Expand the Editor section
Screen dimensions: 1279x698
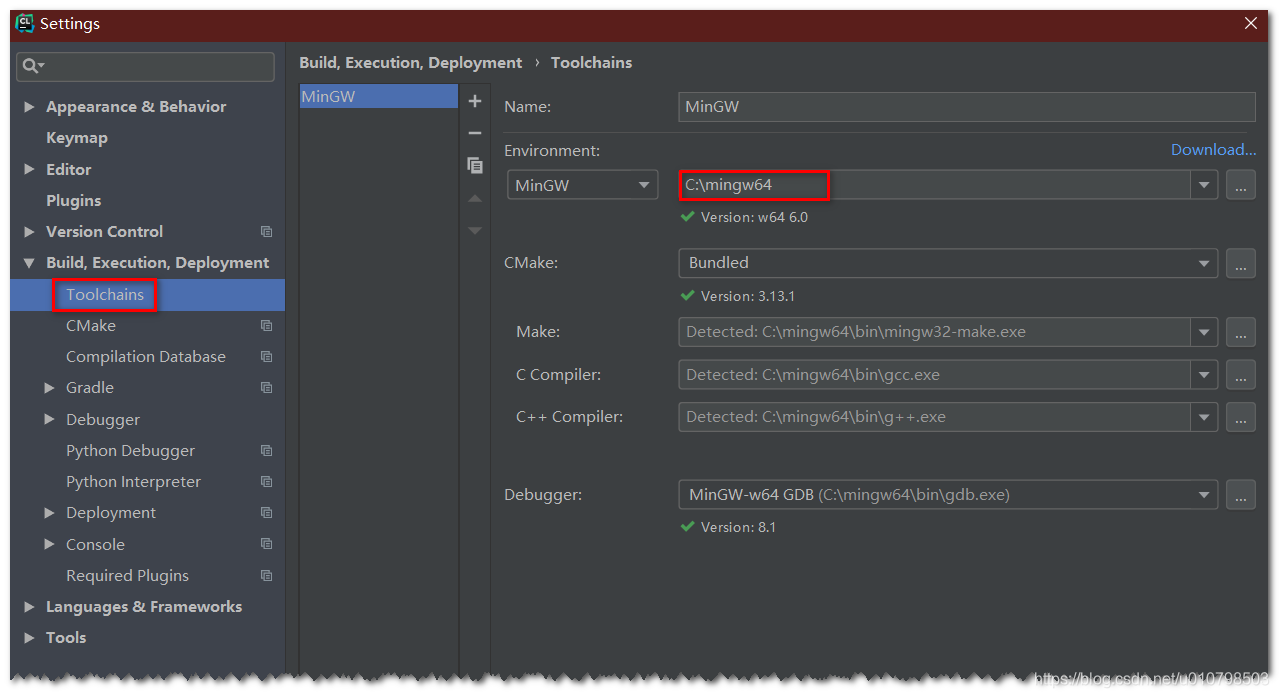pos(29,170)
